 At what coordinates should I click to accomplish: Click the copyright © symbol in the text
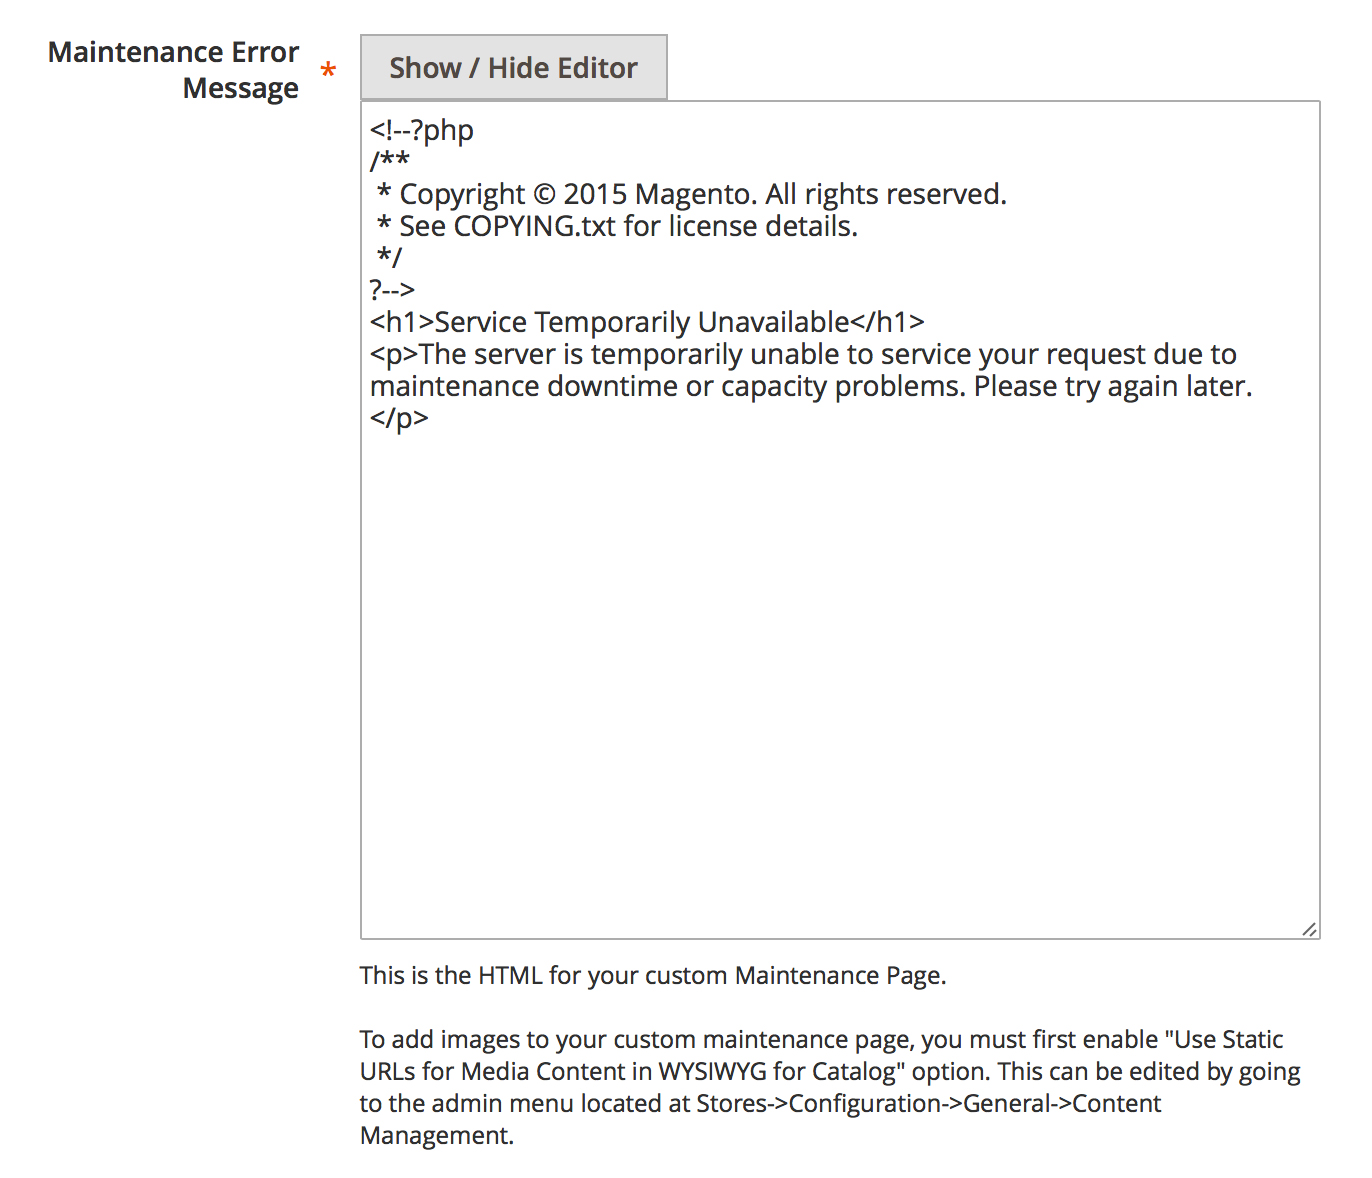click(x=543, y=194)
